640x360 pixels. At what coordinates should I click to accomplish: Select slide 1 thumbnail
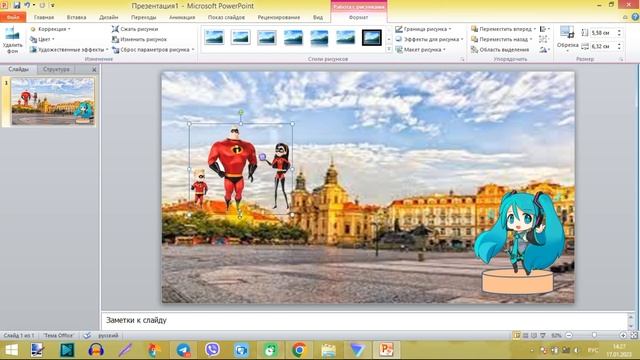point(53,101)
